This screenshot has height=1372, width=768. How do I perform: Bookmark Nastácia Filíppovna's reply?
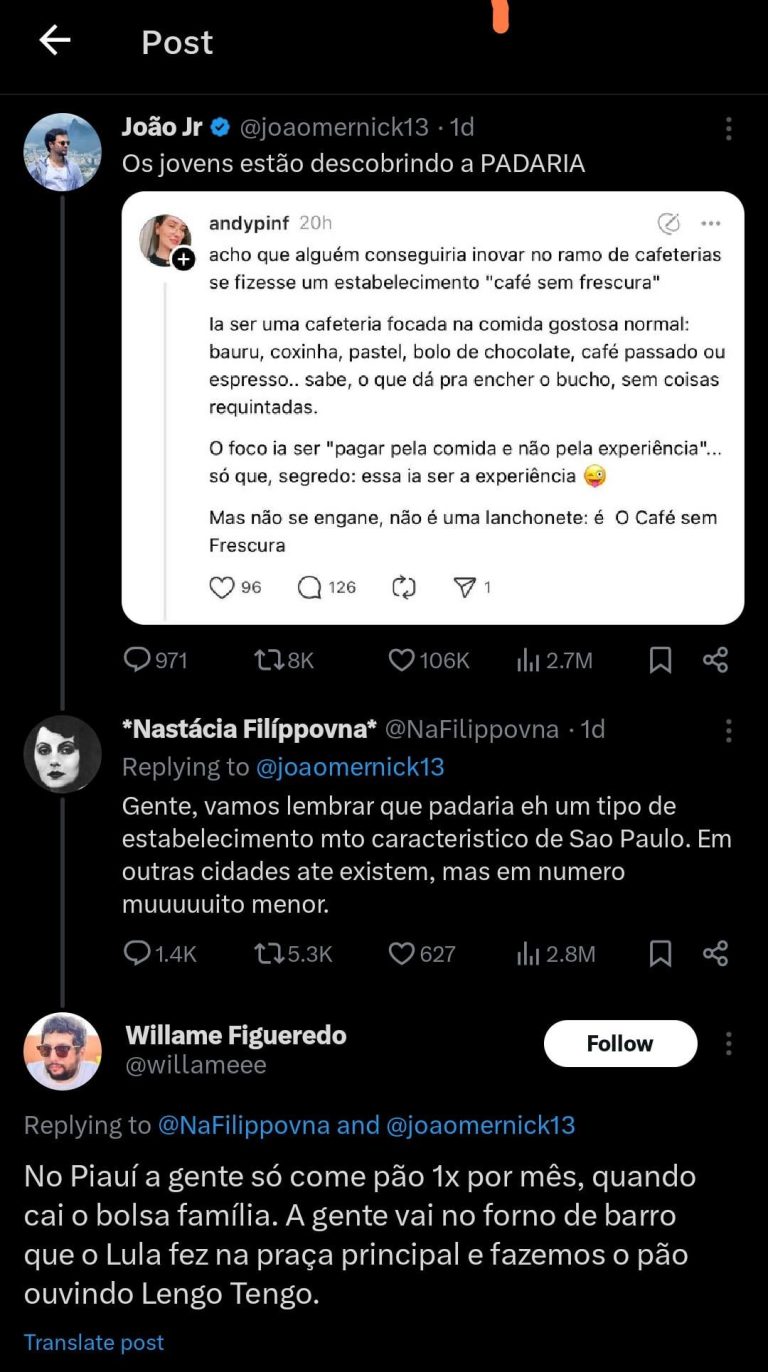[x=661, y=954]
